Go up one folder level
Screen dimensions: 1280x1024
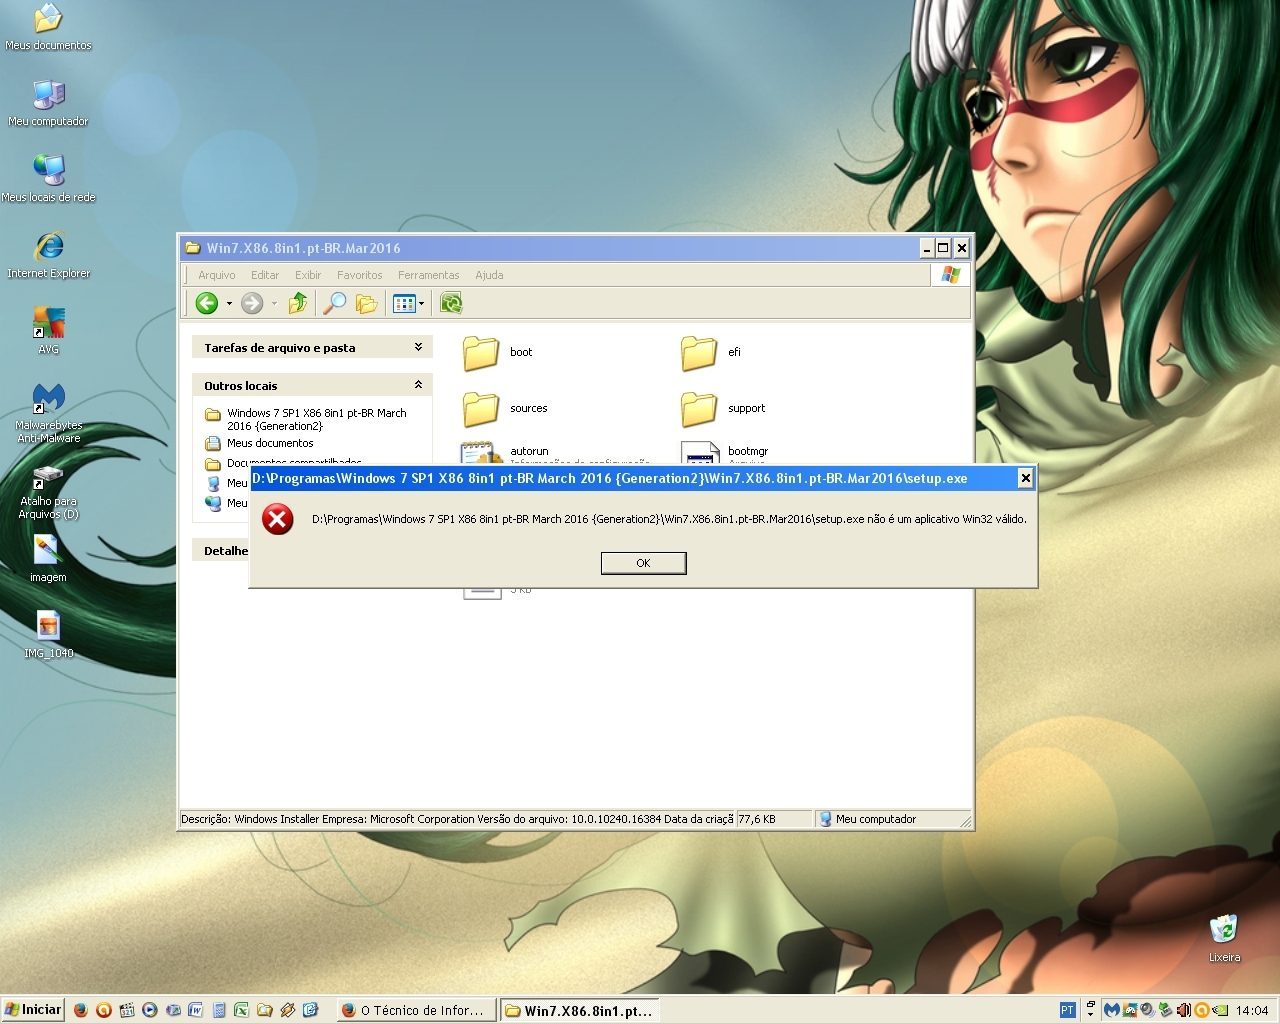coord(297,303)
